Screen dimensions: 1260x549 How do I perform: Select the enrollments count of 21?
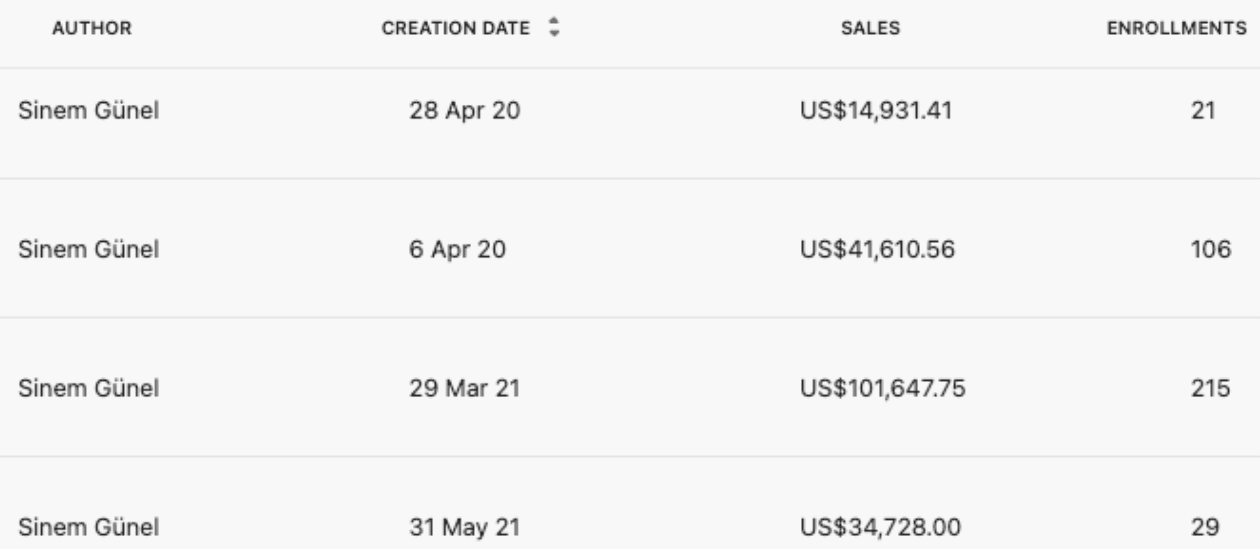click(1203, 111)
